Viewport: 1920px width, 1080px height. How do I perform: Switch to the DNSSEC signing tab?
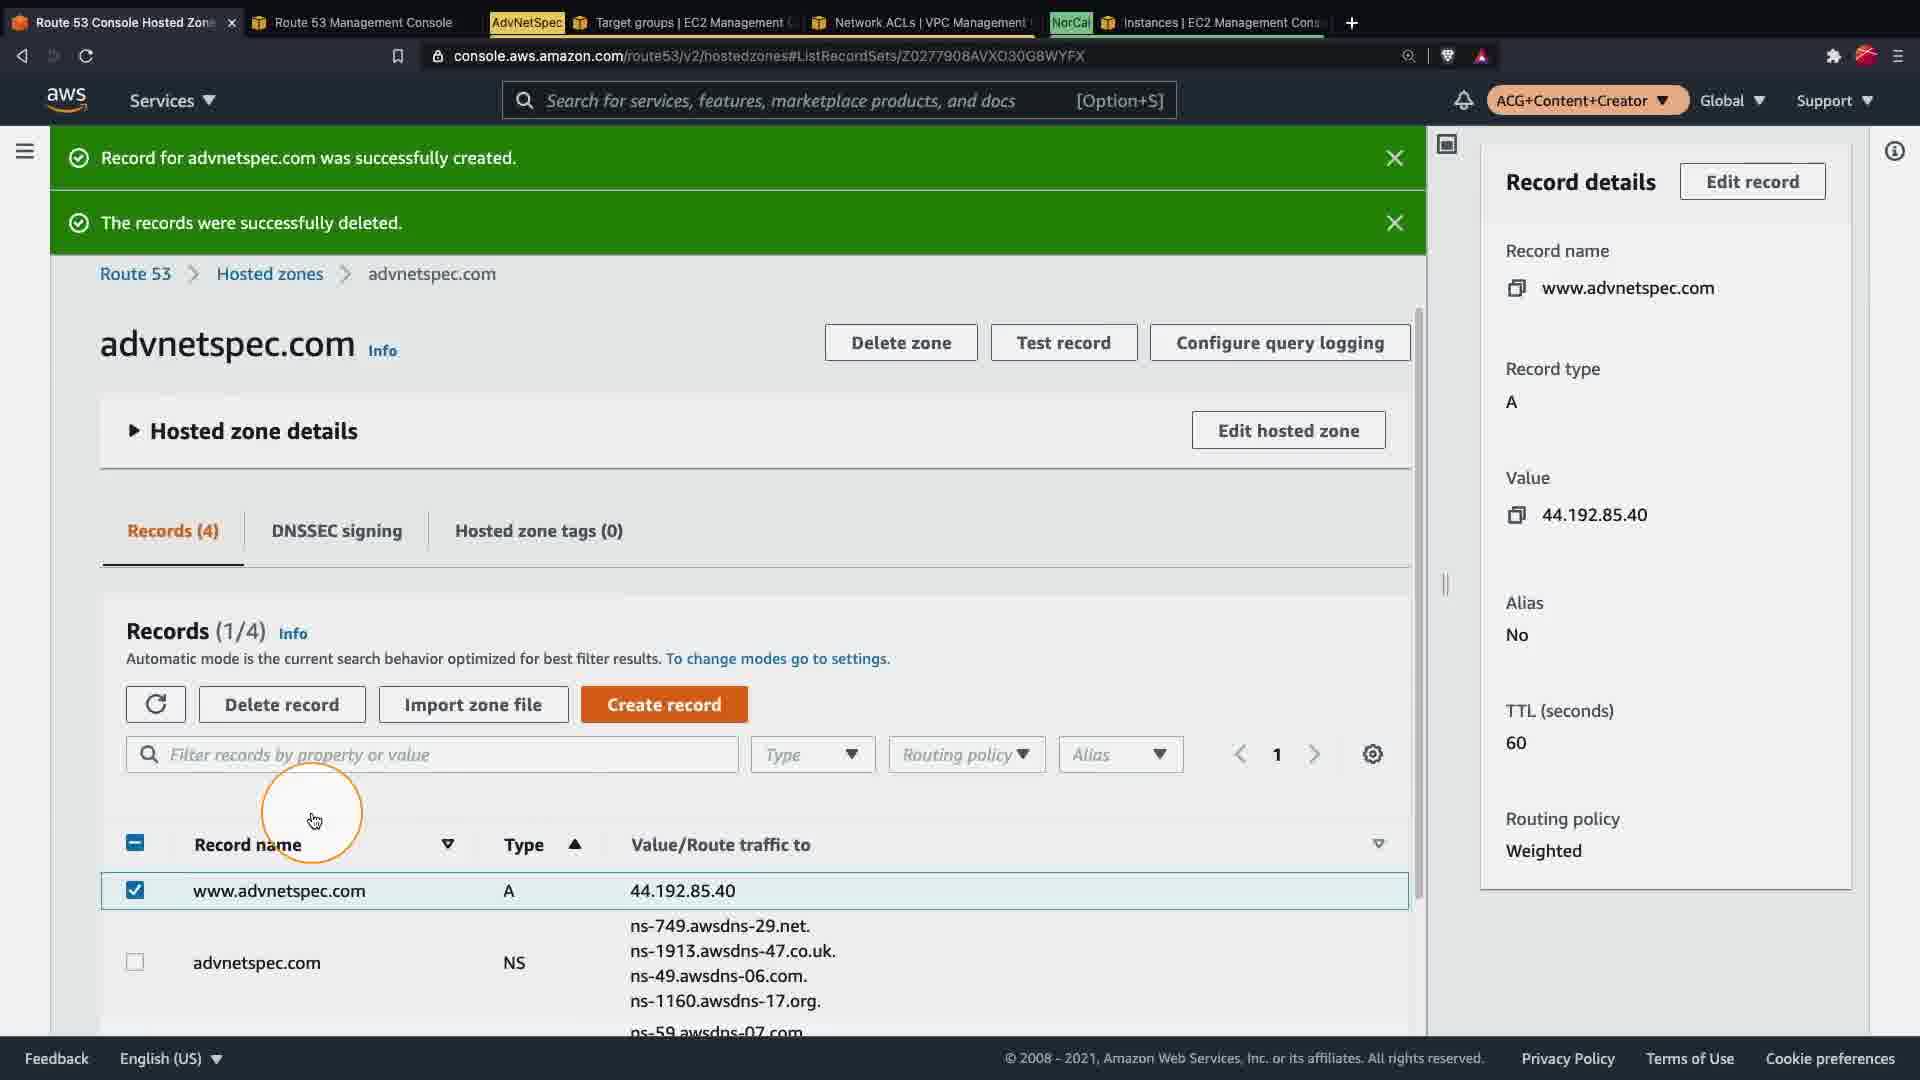(x=336, y=531)
